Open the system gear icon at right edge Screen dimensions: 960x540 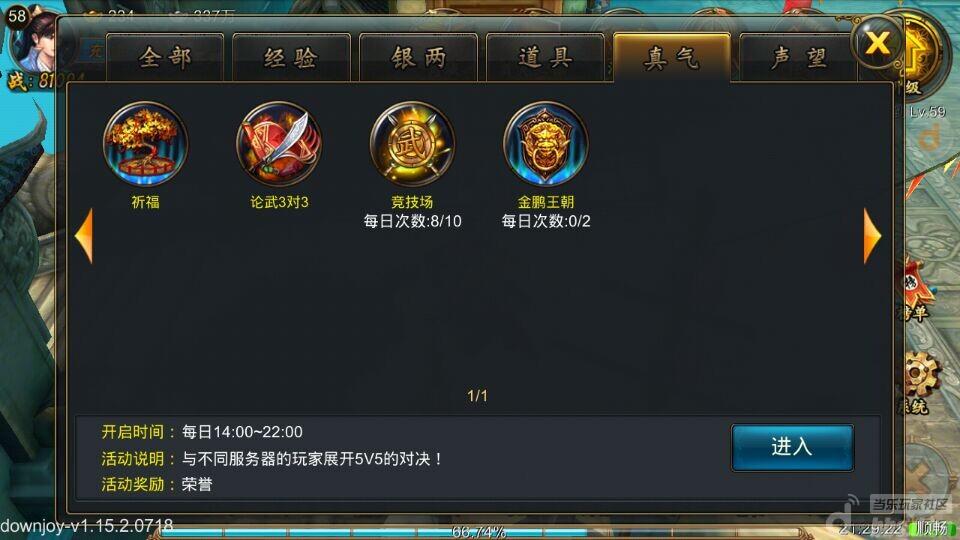click(x=921, y=373)
